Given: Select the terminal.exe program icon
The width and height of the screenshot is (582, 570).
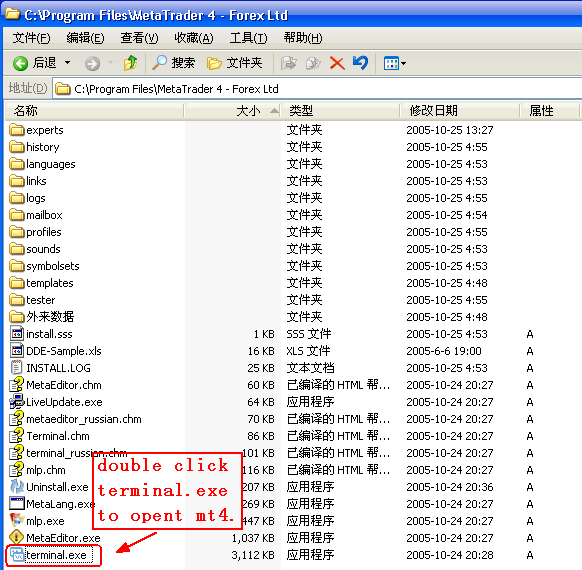Looking at the screenshot, I should [x=17, y=555].
